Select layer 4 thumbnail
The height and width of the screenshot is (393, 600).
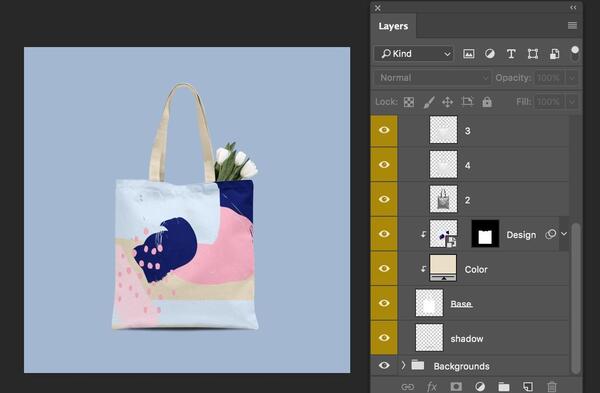coord(443,164)
